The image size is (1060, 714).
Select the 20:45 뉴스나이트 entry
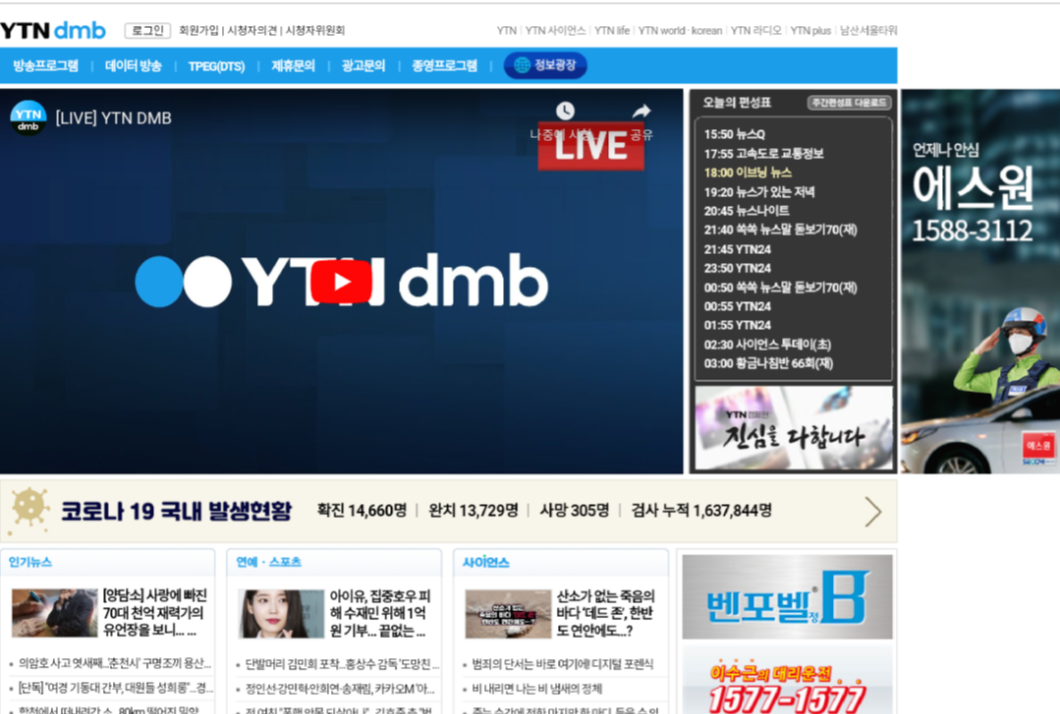(746, 211)
